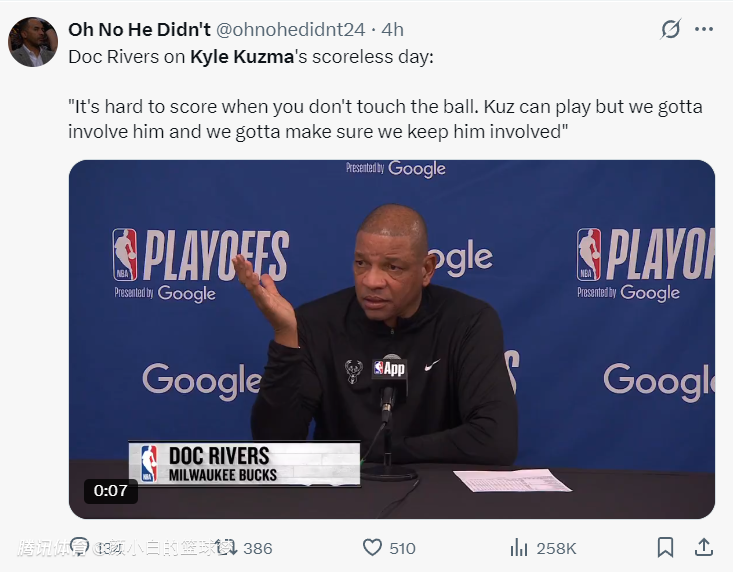Open the Oh No He Didn't profile name

point(139,30)
